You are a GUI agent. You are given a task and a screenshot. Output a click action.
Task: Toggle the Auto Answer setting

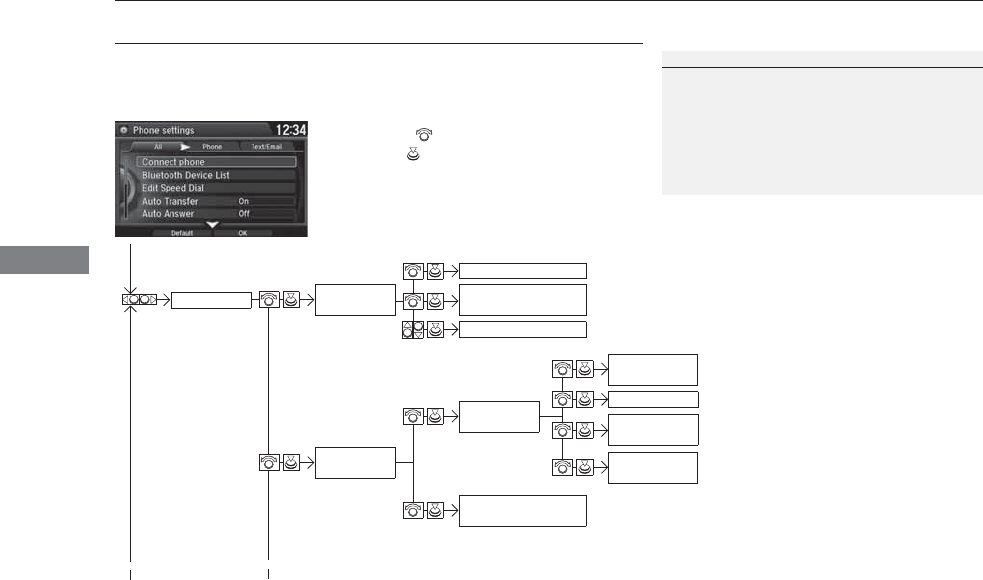(216, 214)
